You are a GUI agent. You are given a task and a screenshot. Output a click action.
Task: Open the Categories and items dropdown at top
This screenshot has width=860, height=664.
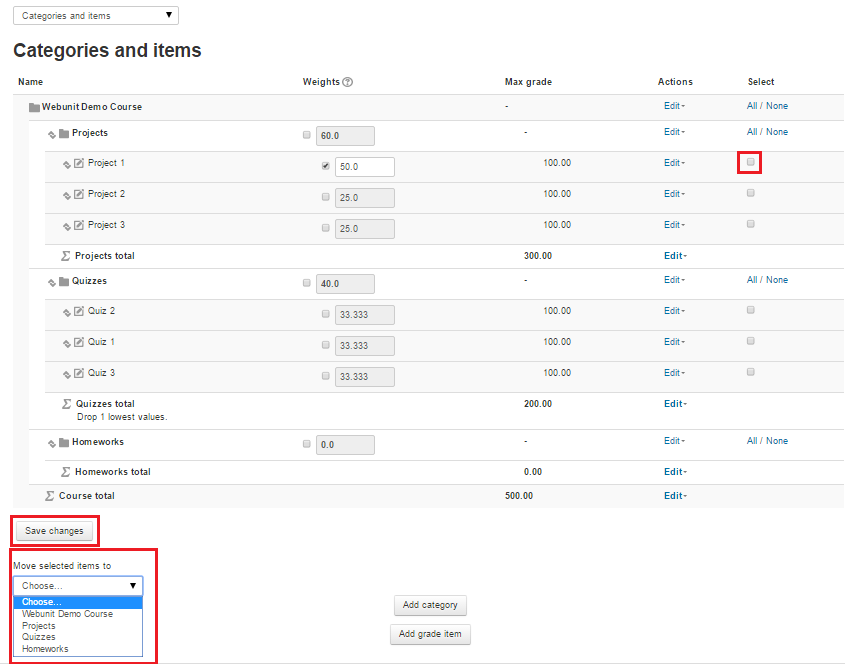96,16
